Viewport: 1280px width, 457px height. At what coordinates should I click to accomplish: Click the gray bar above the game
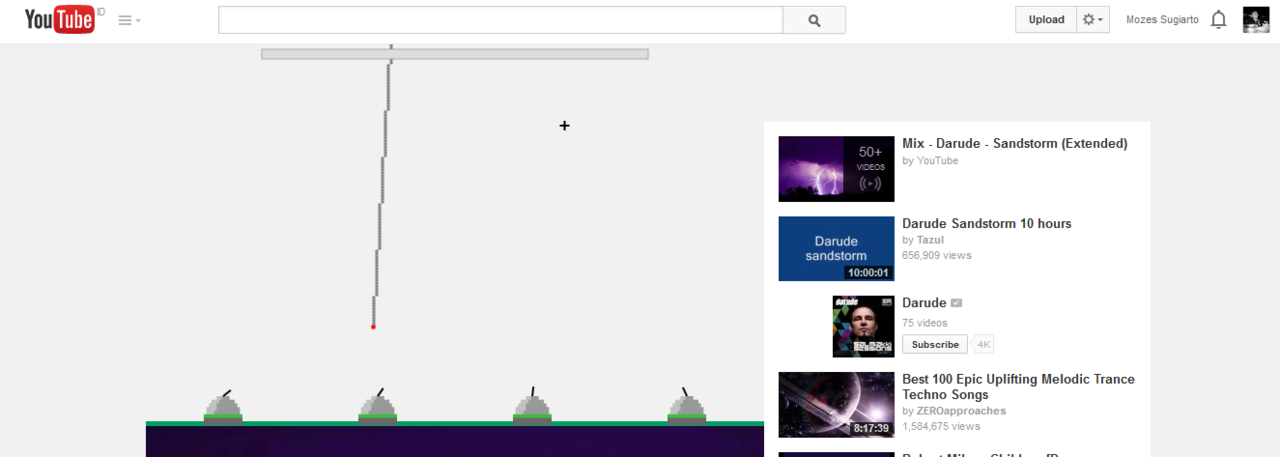(455, 54)
